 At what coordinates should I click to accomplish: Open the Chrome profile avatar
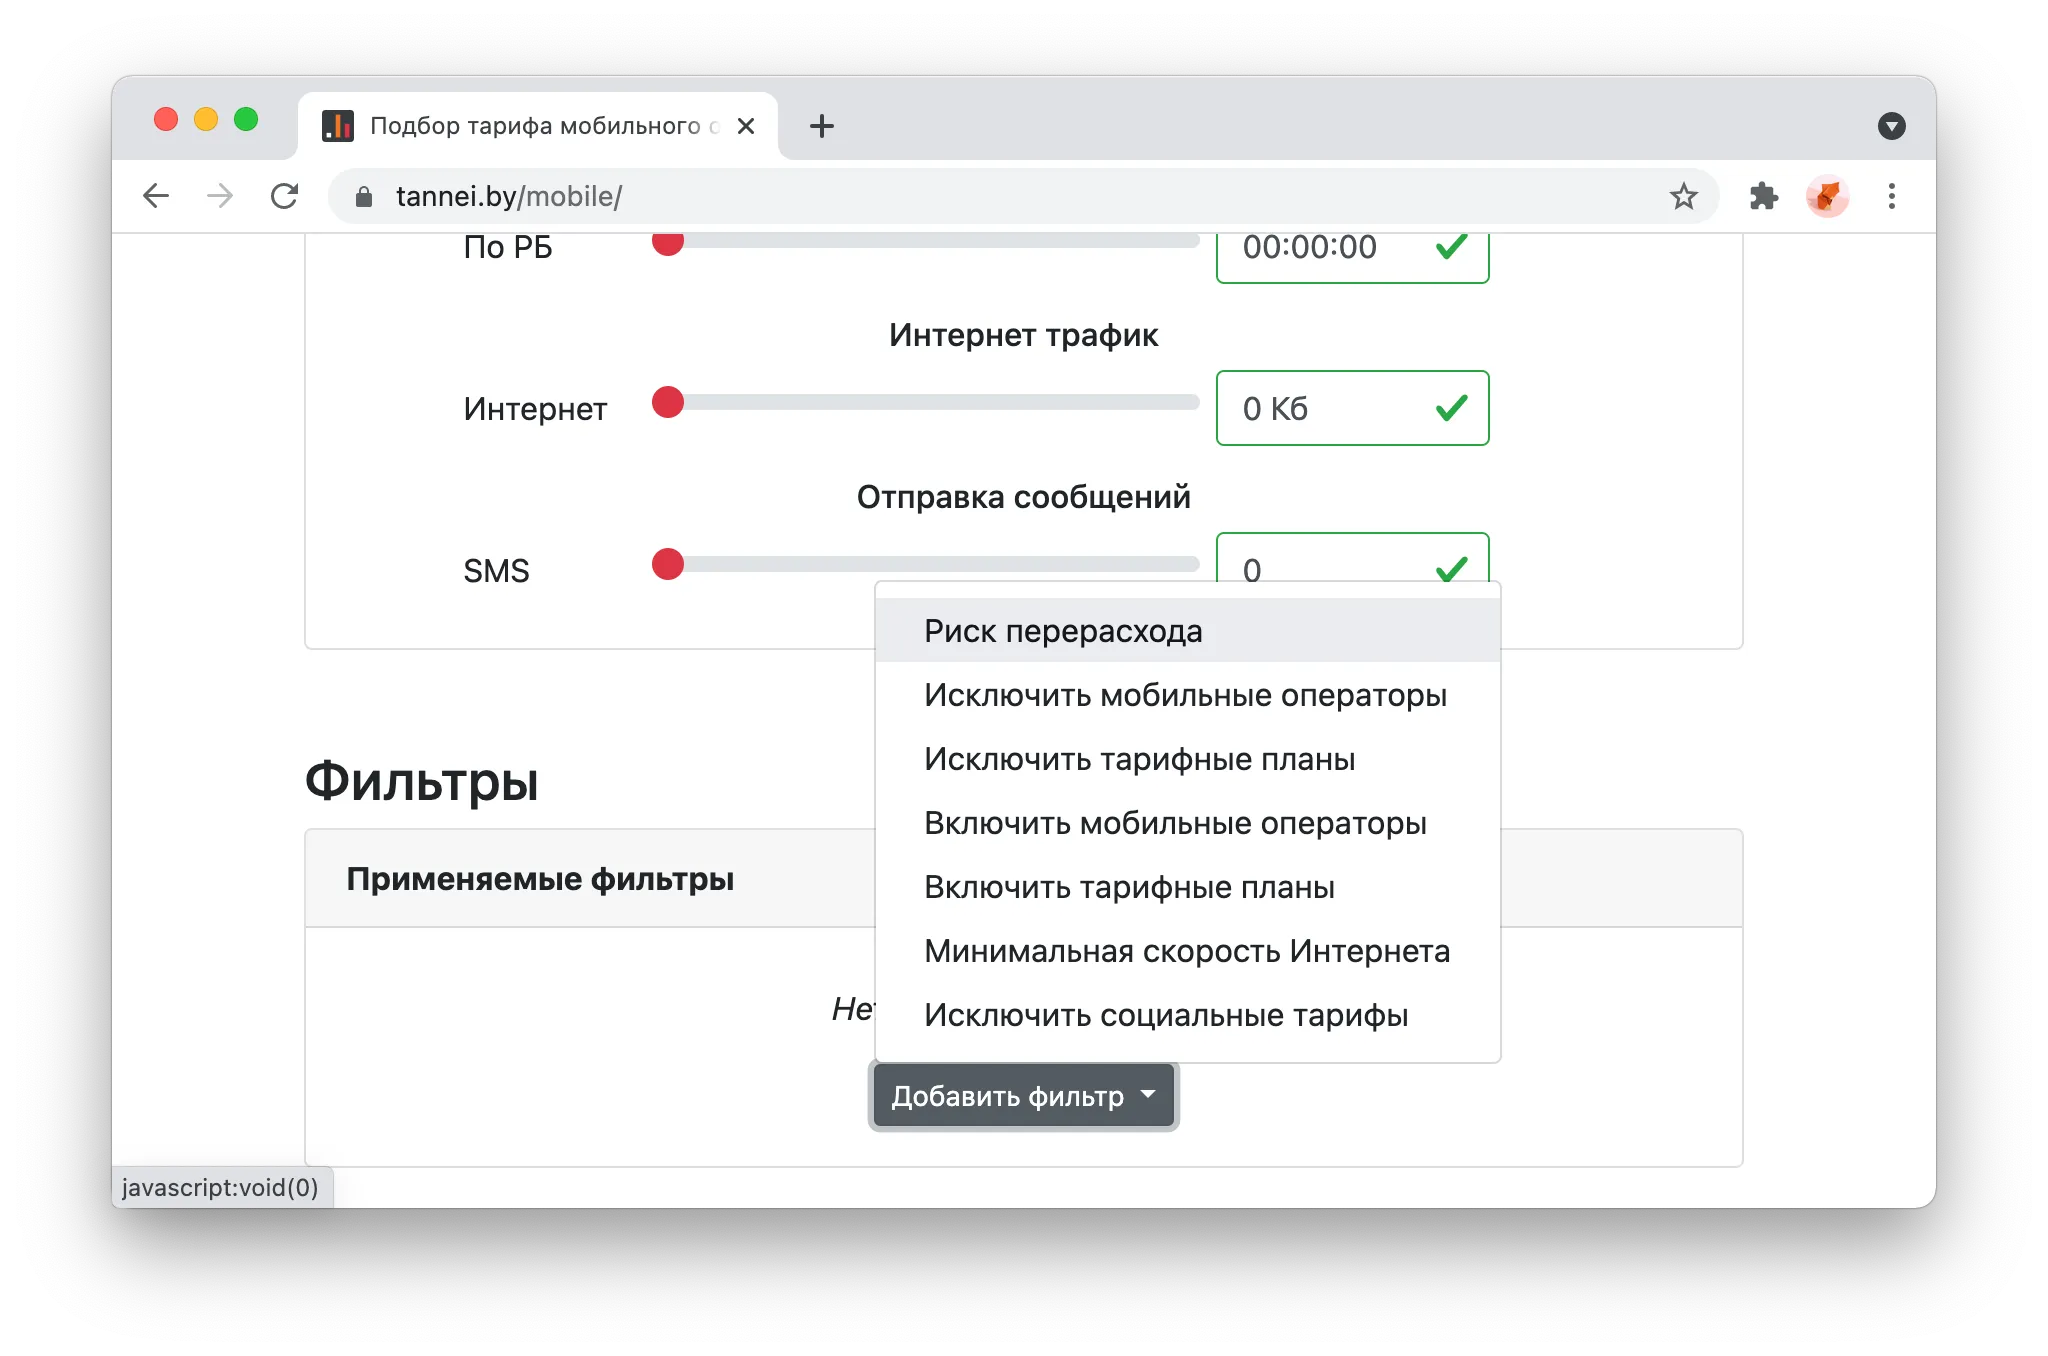1827,196
